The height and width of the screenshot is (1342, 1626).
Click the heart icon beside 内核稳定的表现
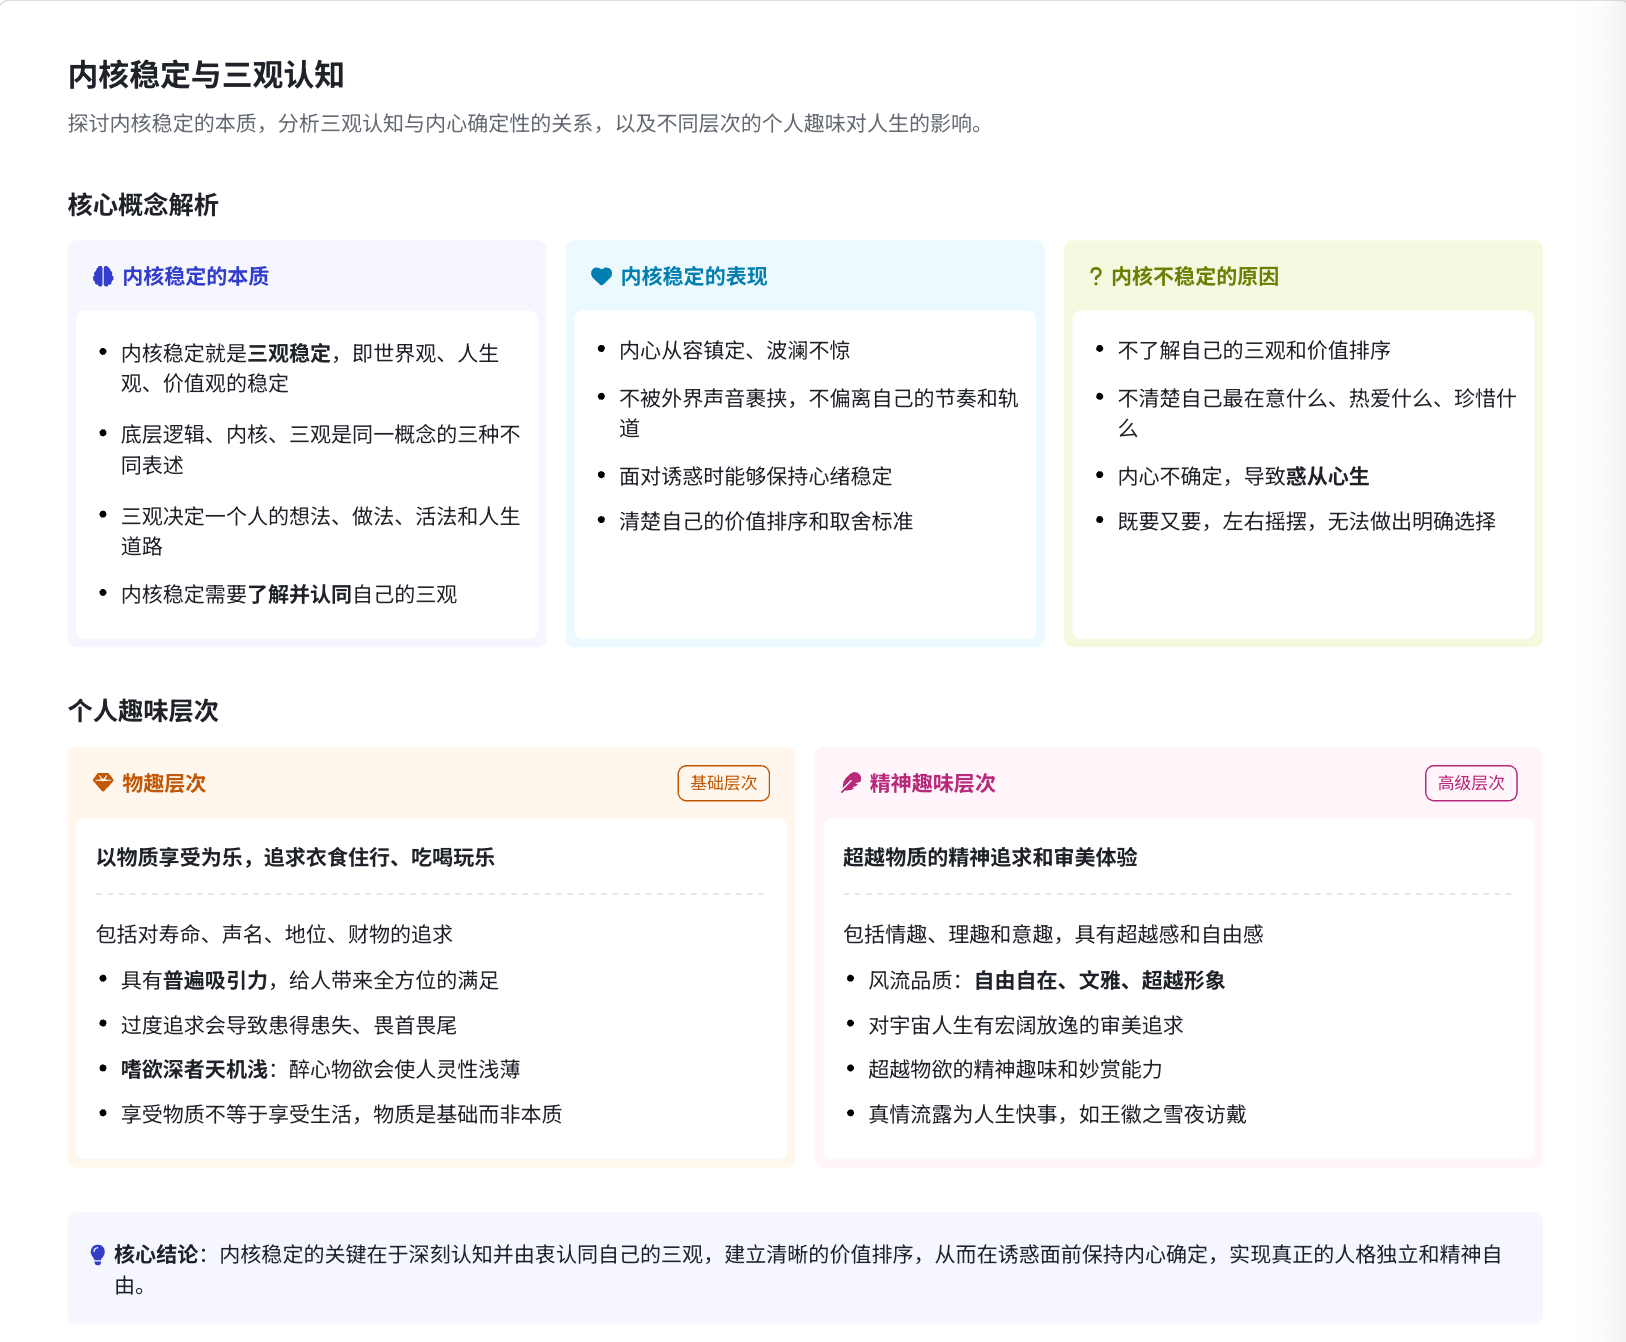601,277
